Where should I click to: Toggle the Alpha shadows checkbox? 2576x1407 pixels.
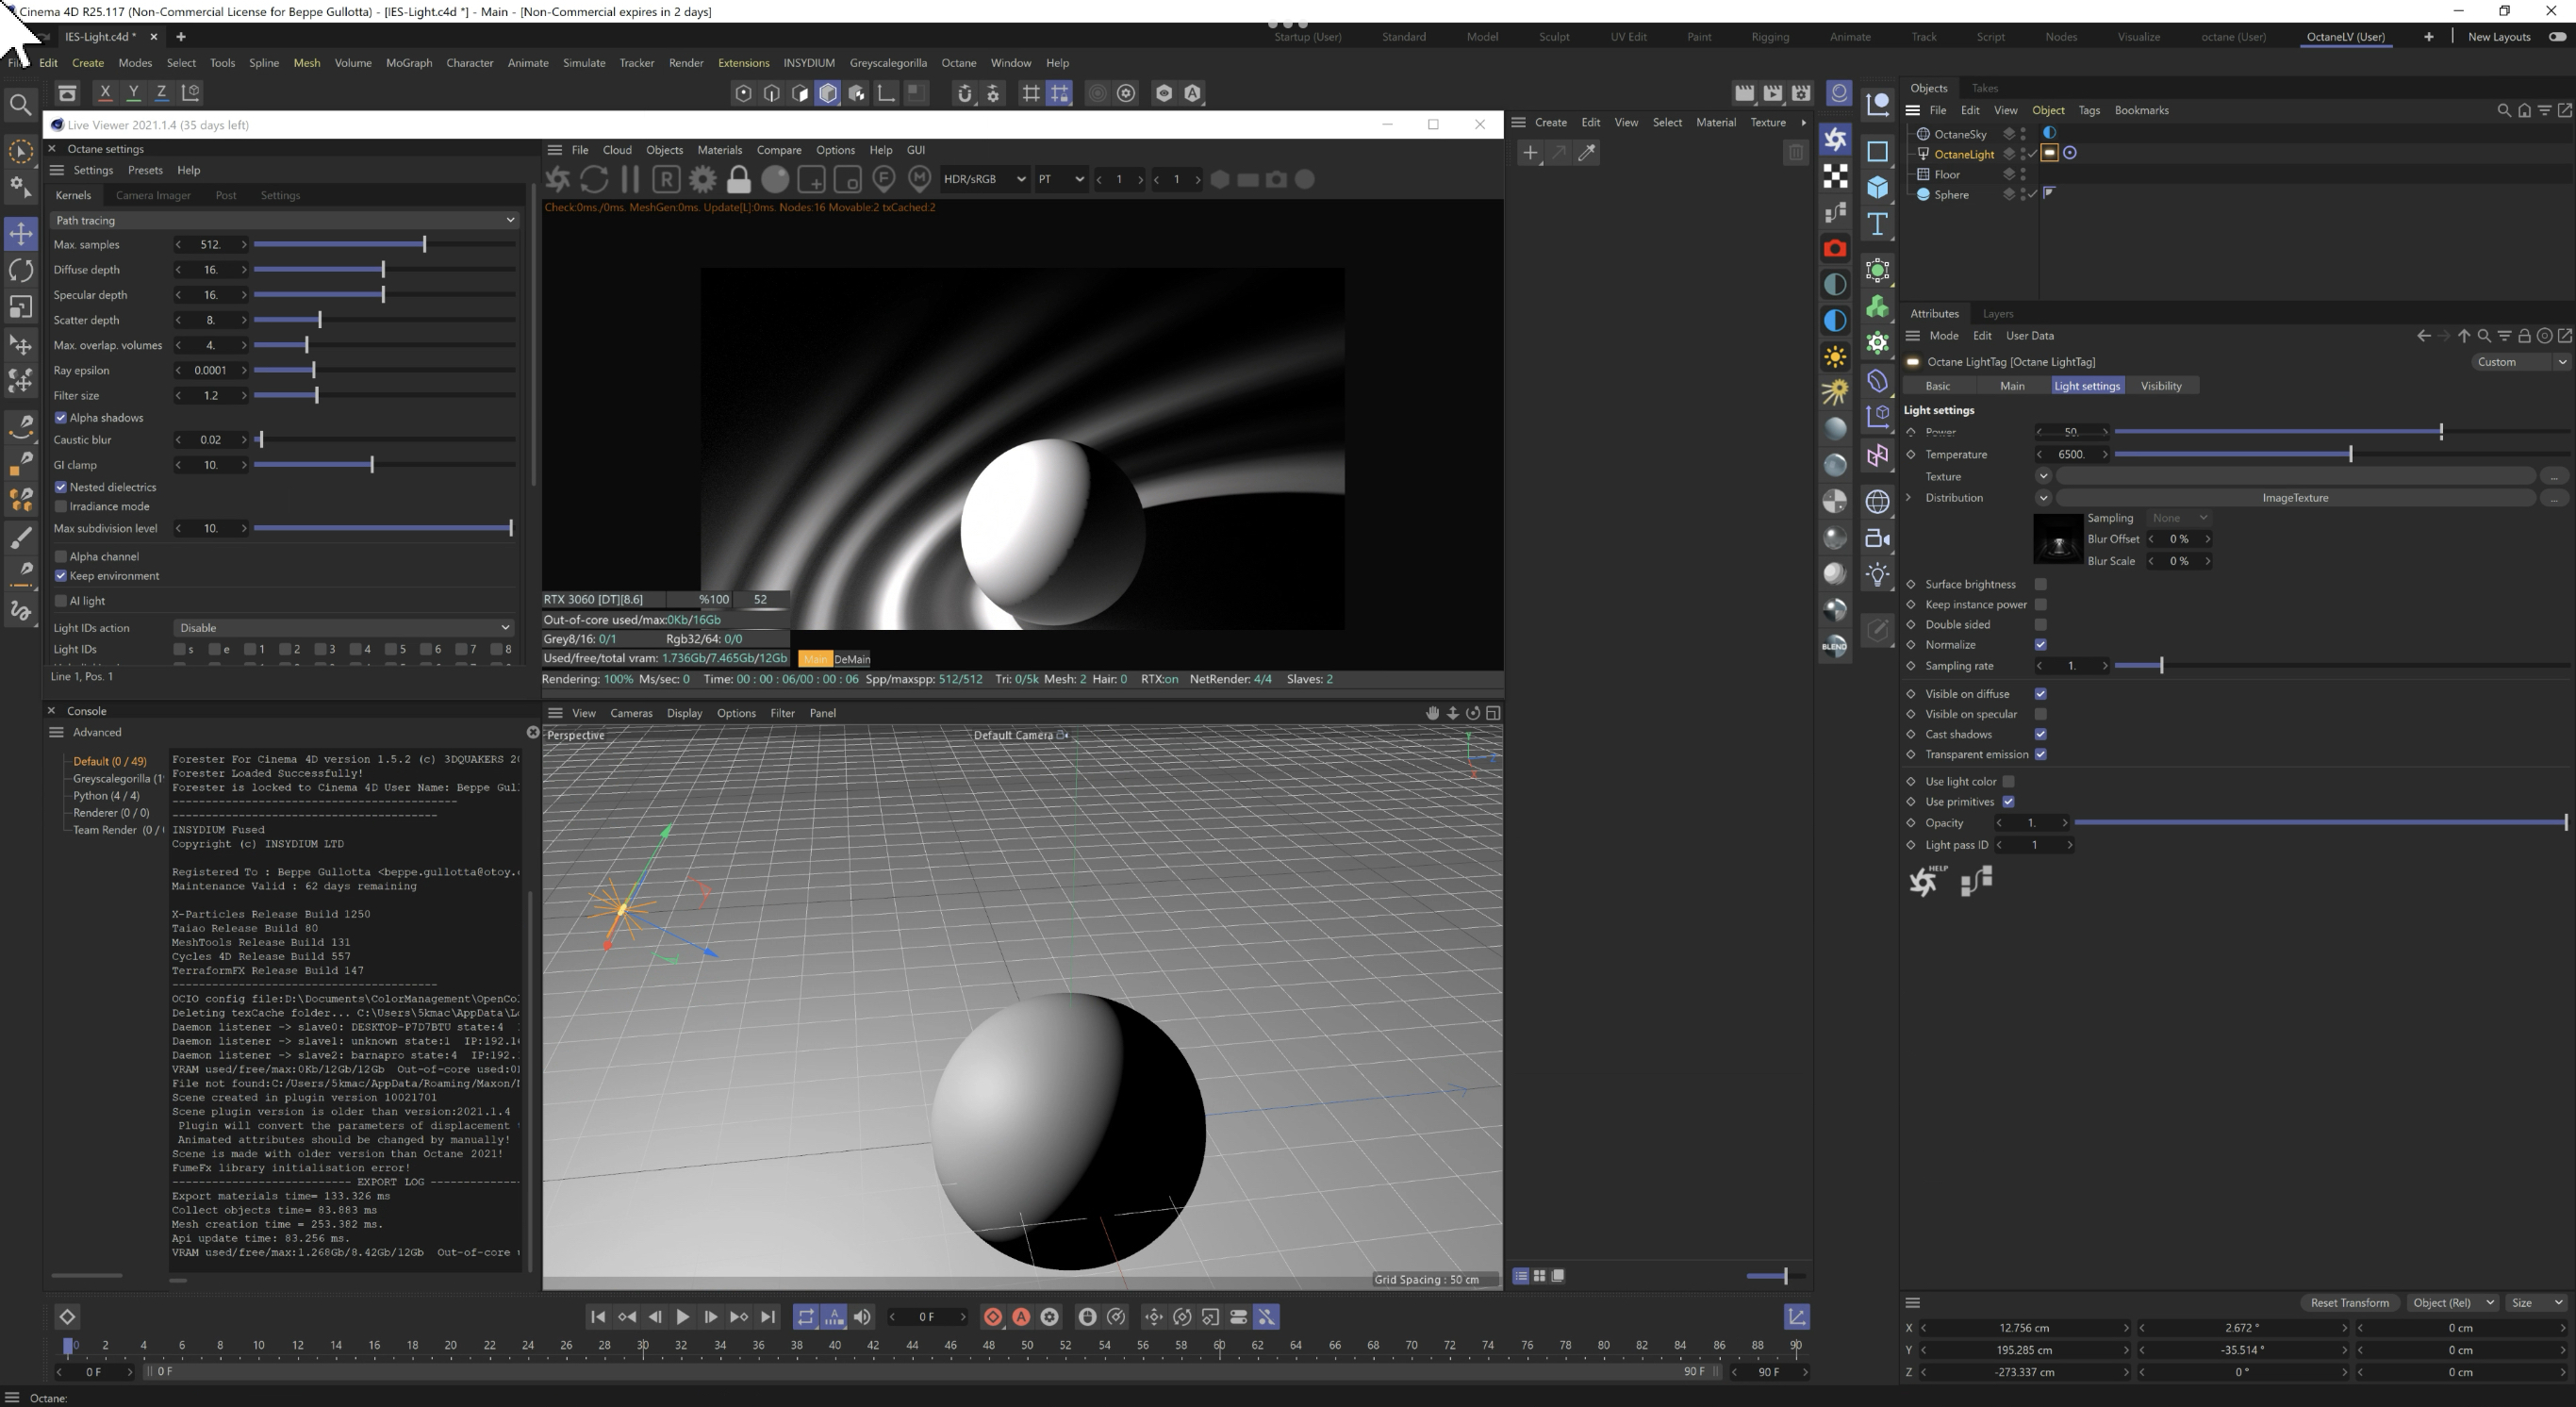(x=61, y=418)
